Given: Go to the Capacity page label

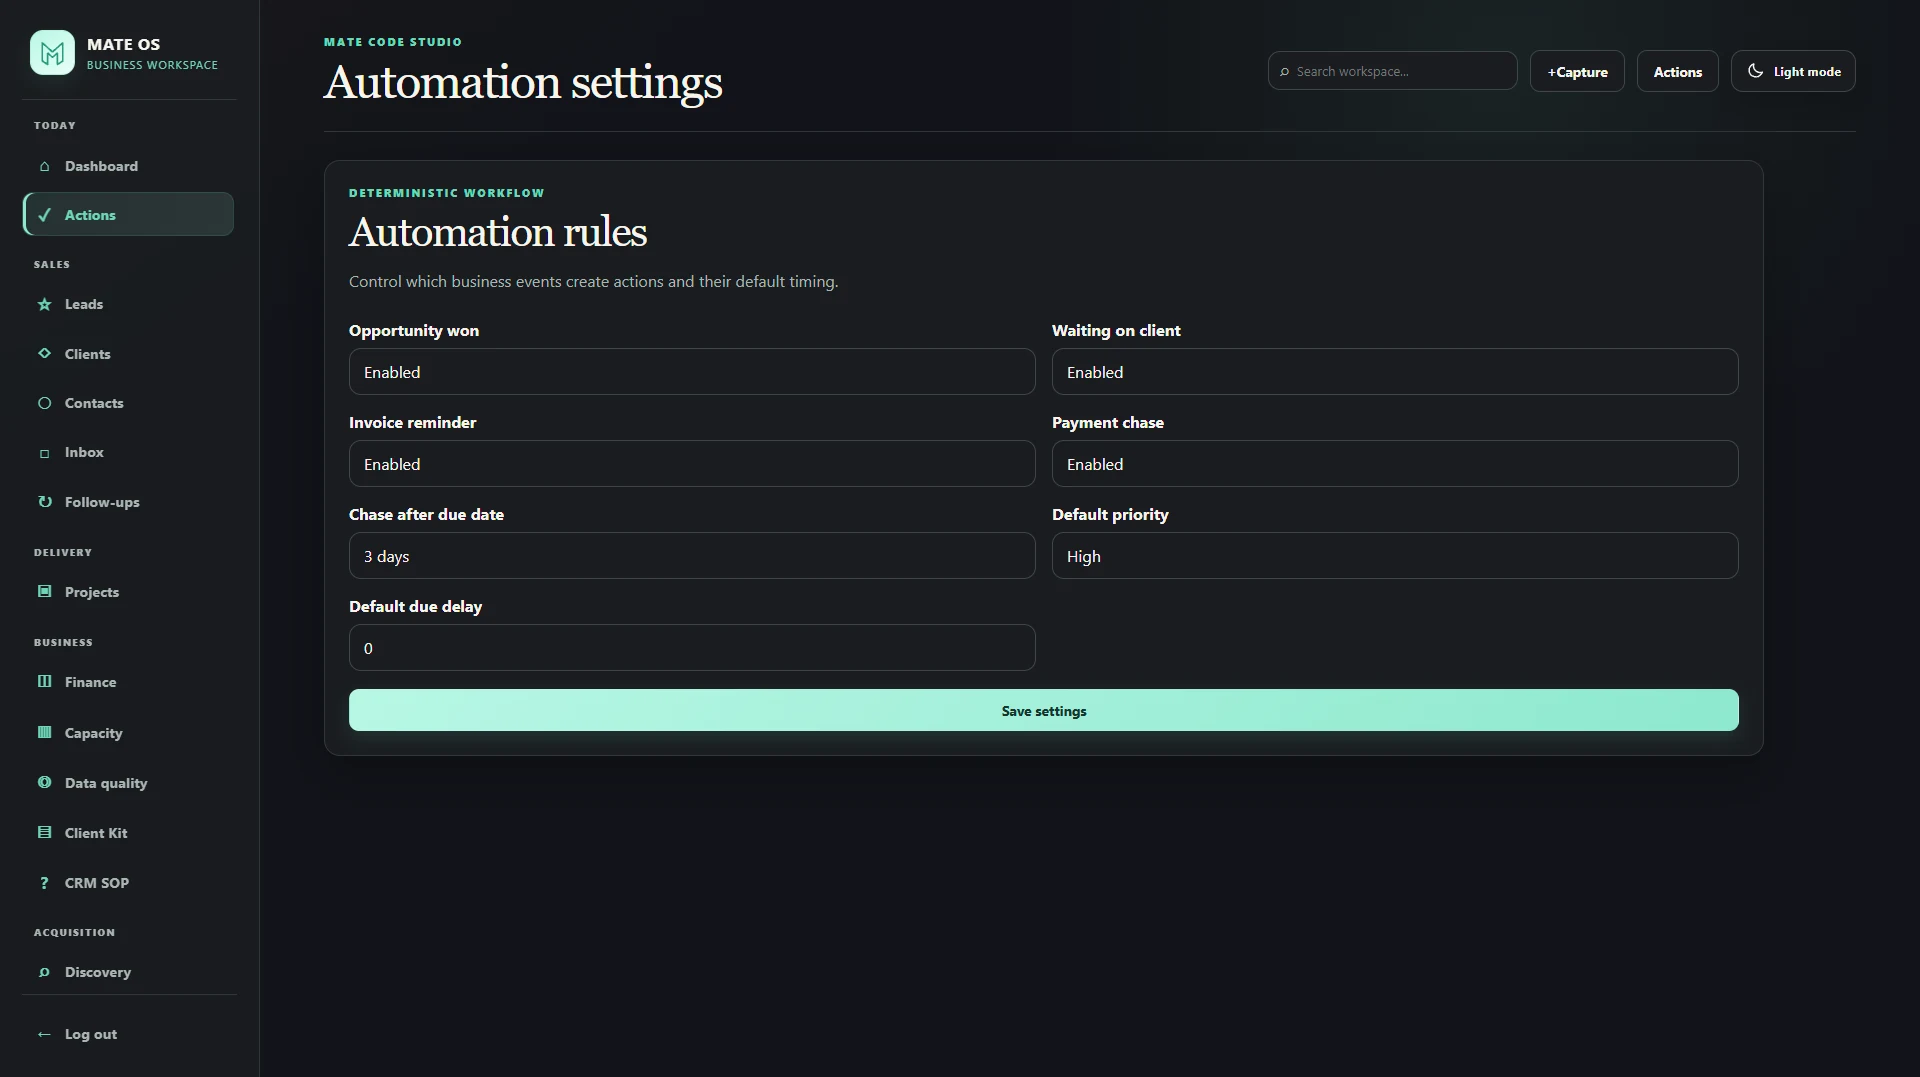Looking at the screenshot, I should tap(94, 733).
